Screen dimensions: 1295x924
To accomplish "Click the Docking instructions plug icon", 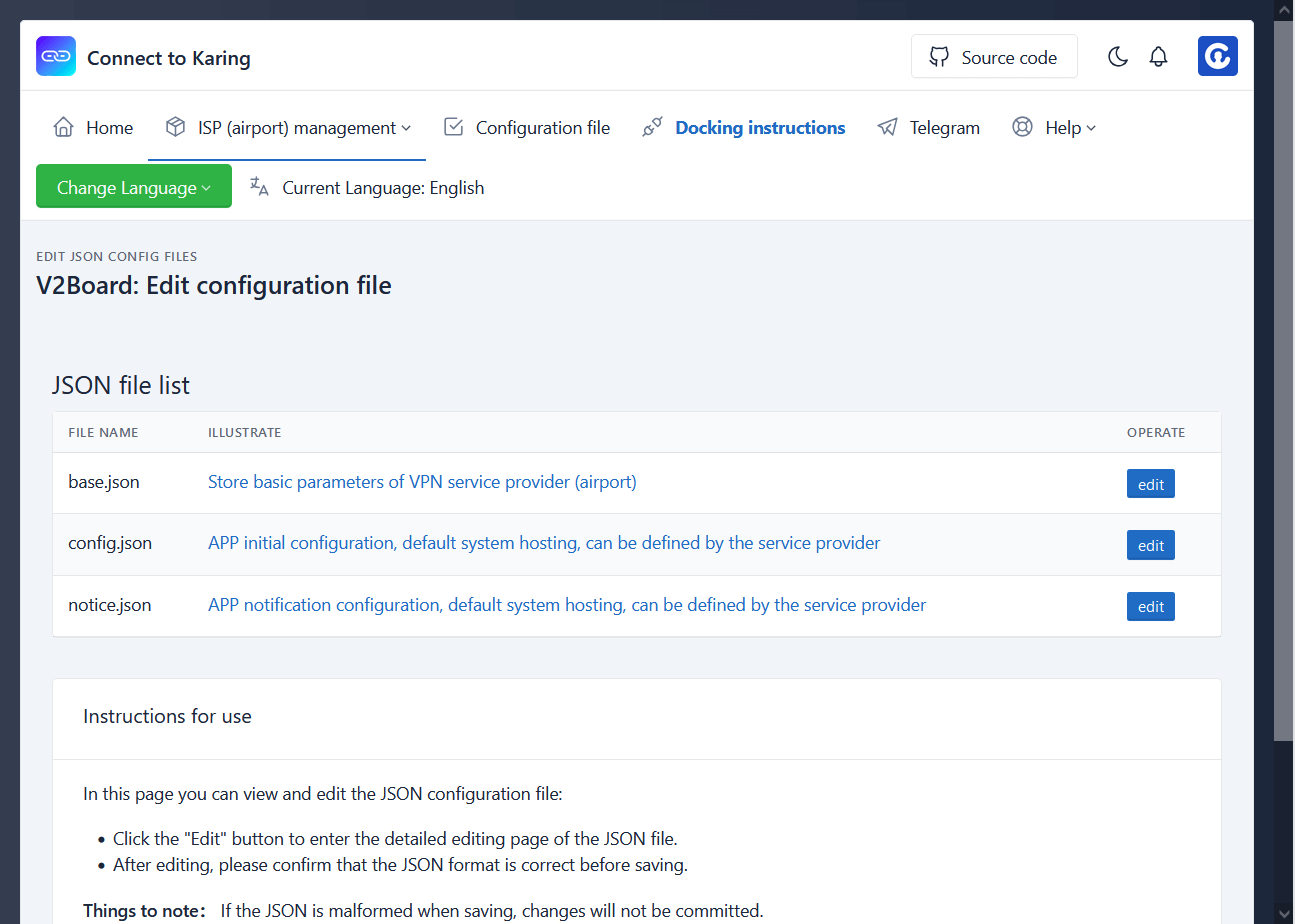I will pyautogui.click(x=652, y=128).
